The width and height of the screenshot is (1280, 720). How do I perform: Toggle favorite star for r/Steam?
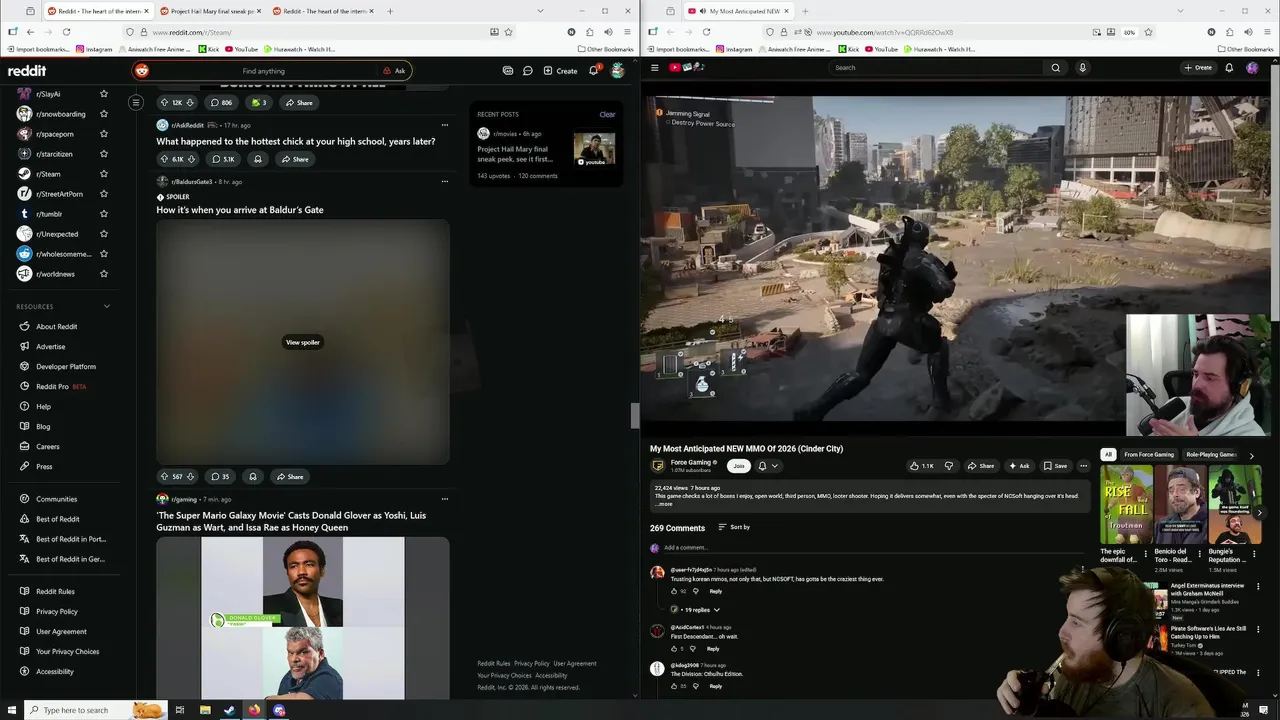pyautogui.click(x=103, y=174)
